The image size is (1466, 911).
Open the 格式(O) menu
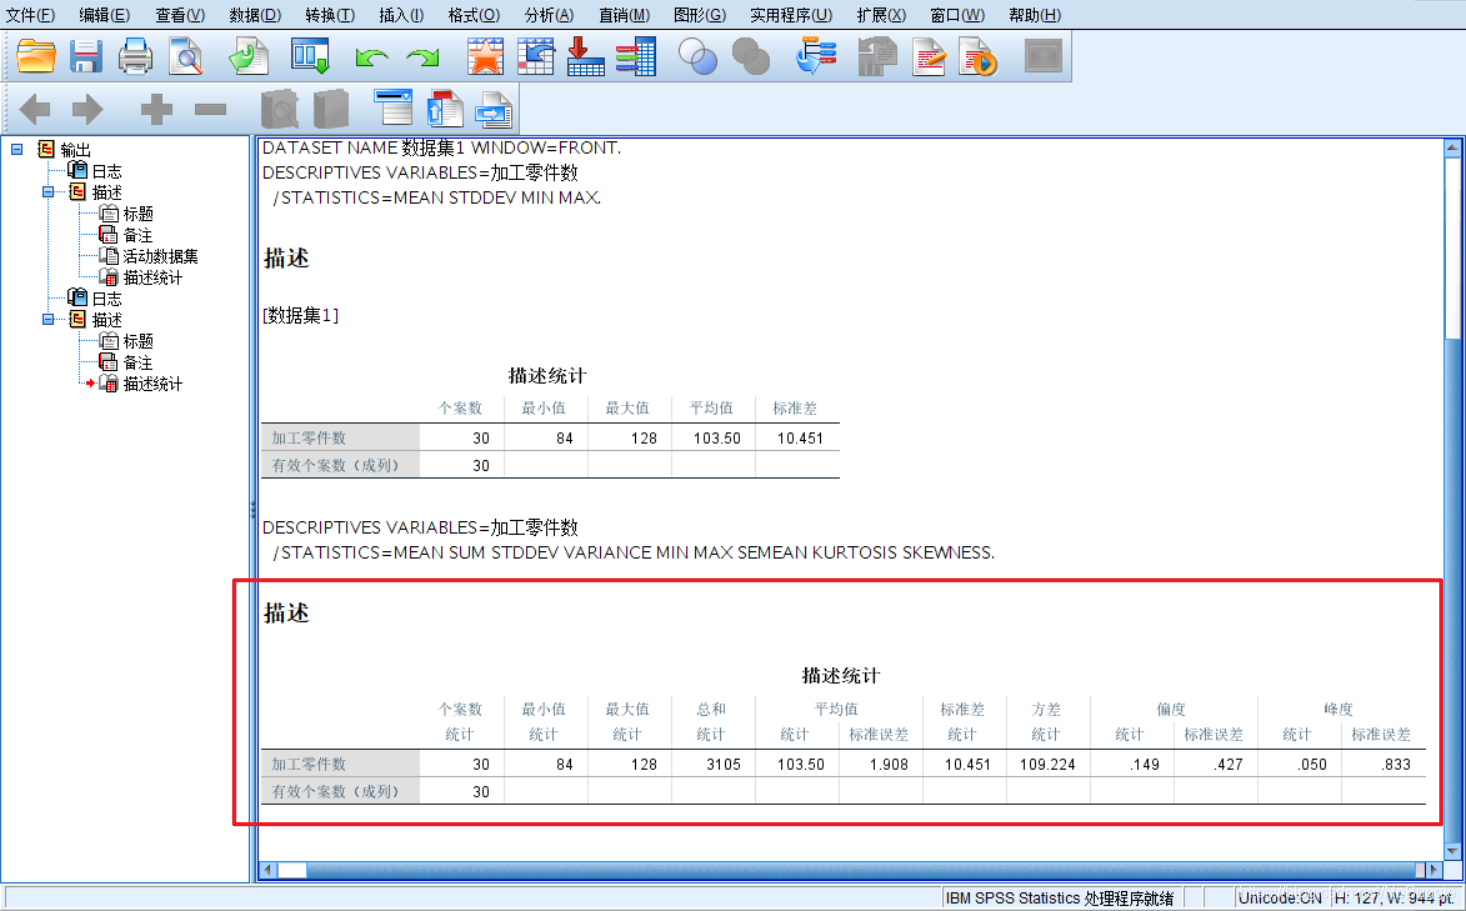tap(474, 15)
